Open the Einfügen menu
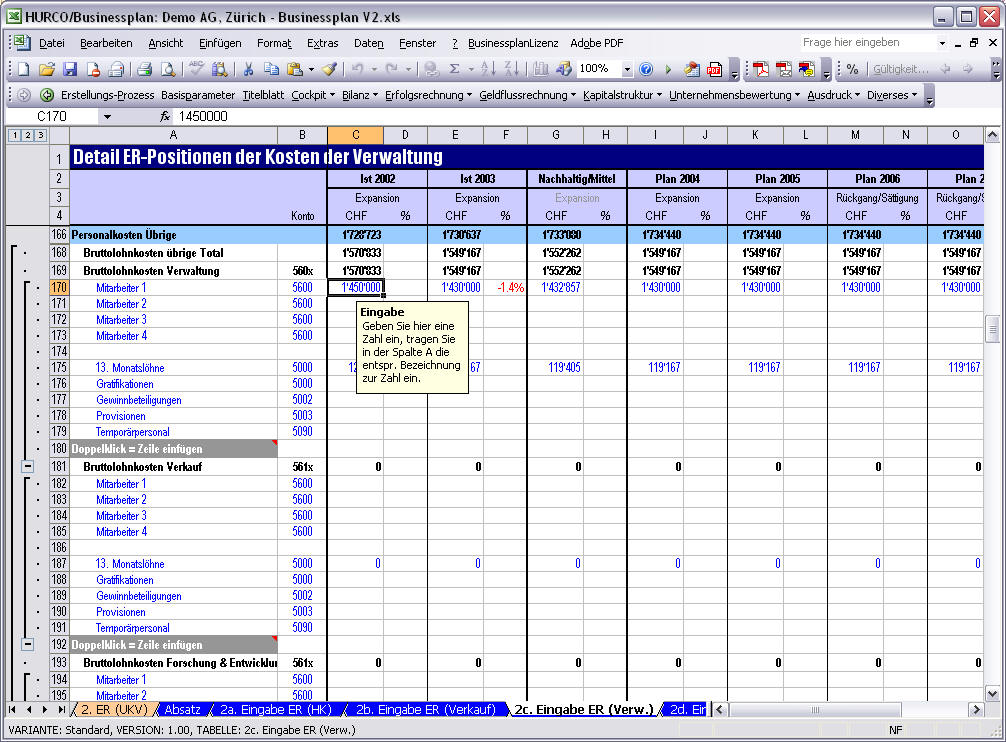1006x742 pixels. (220, 43)
